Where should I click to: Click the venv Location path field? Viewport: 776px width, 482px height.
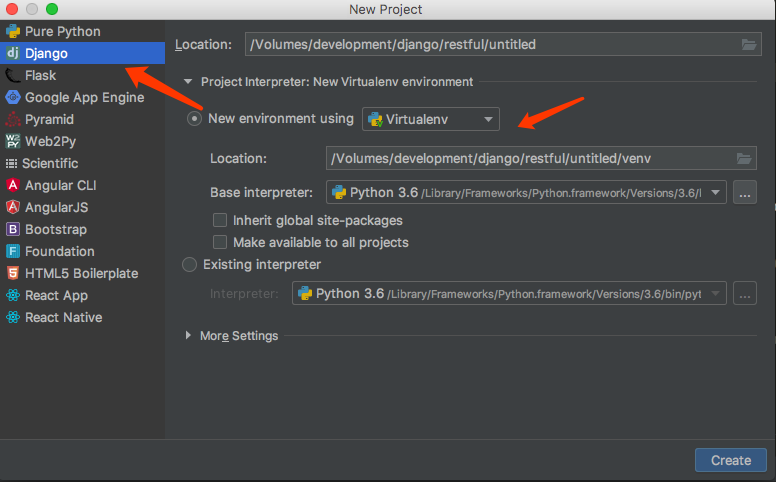click(x=541, y=158)
